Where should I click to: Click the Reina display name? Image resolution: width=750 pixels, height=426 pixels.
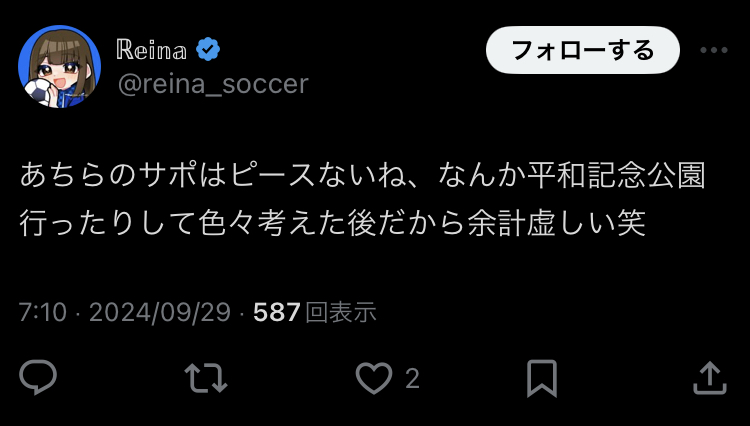(152, 49)
